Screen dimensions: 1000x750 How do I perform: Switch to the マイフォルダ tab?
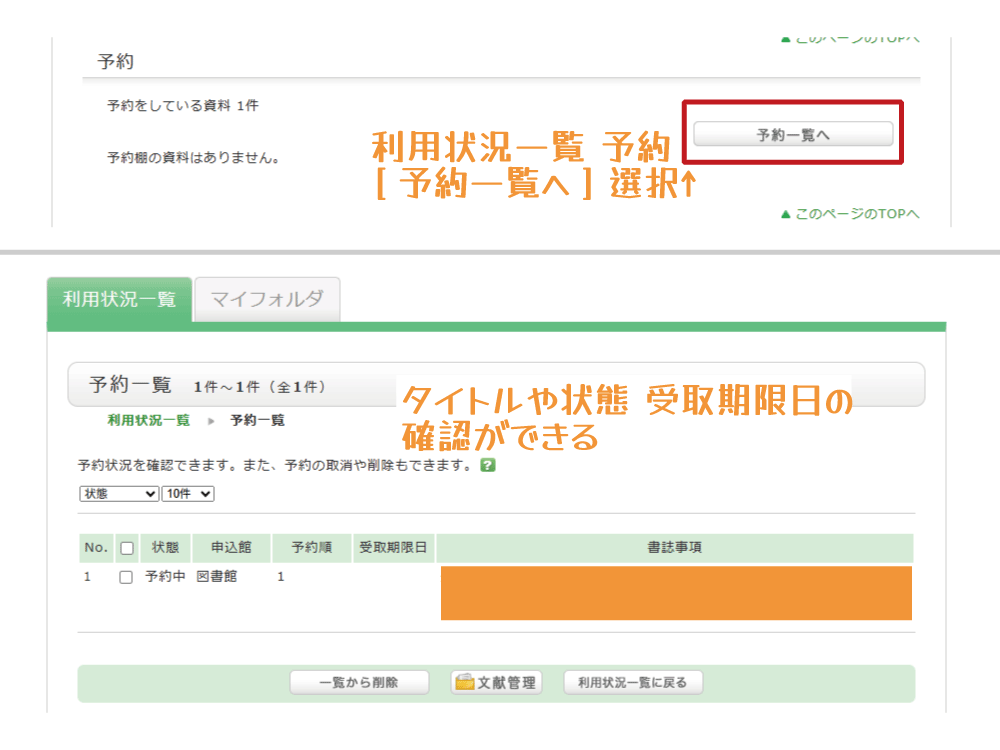point(267,299)
